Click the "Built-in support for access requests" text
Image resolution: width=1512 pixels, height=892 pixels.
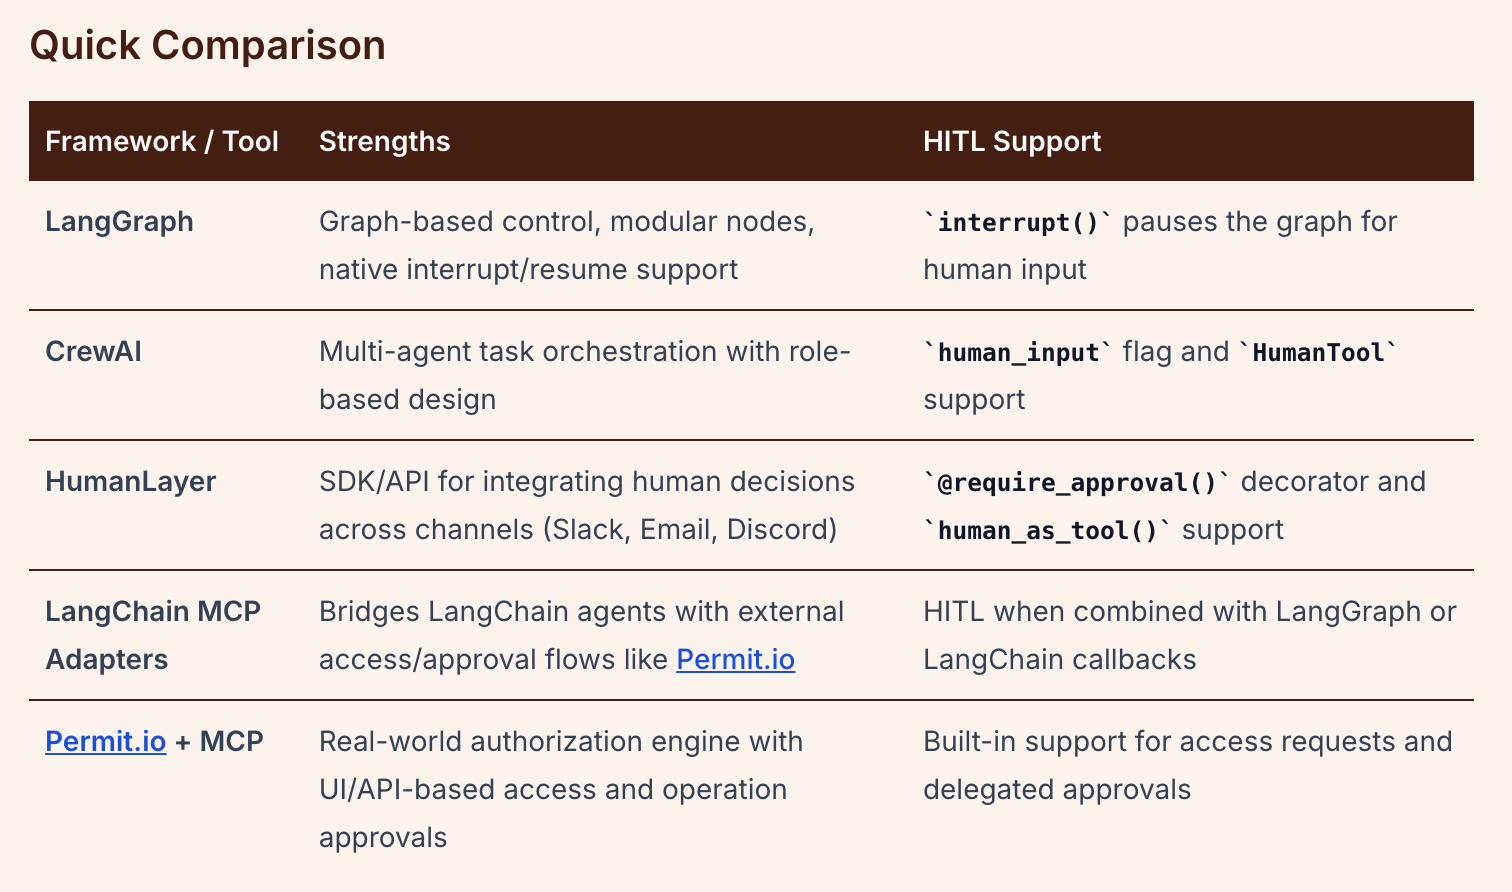(1187, 742)
